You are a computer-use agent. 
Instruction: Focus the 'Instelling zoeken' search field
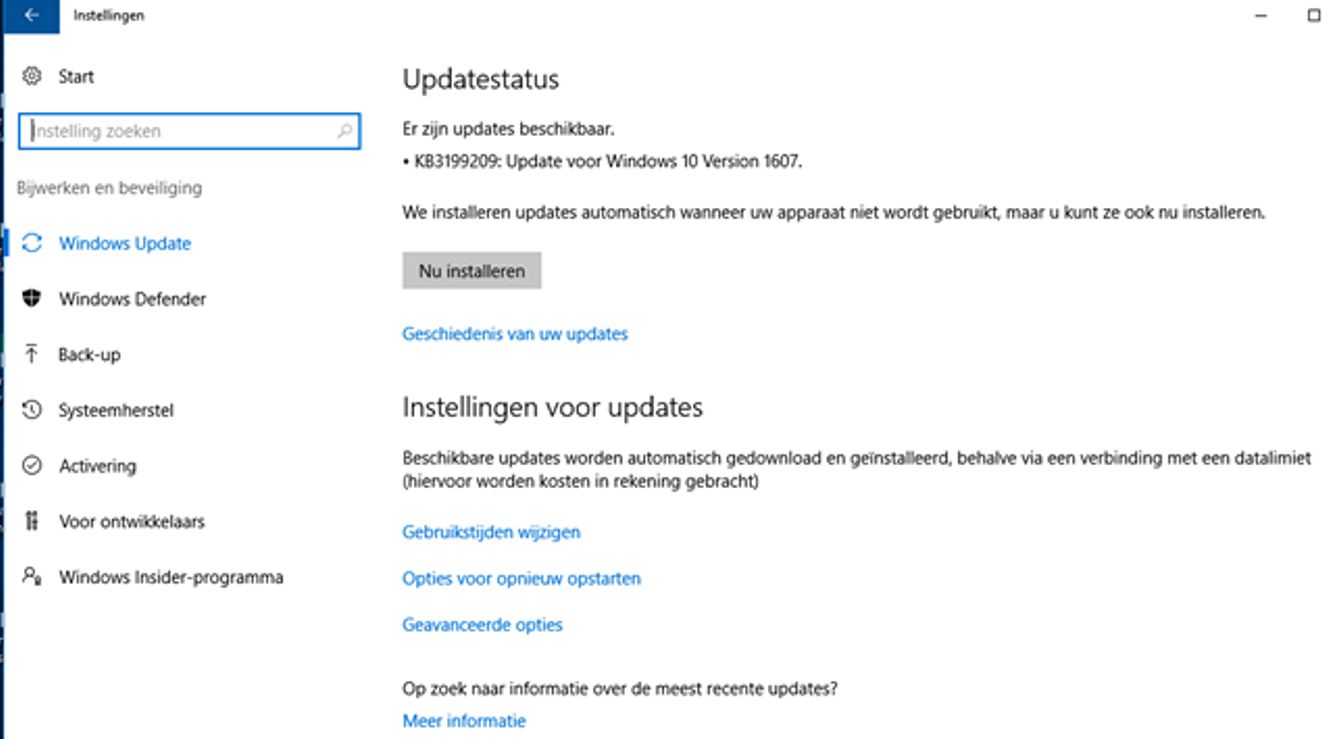189,131
